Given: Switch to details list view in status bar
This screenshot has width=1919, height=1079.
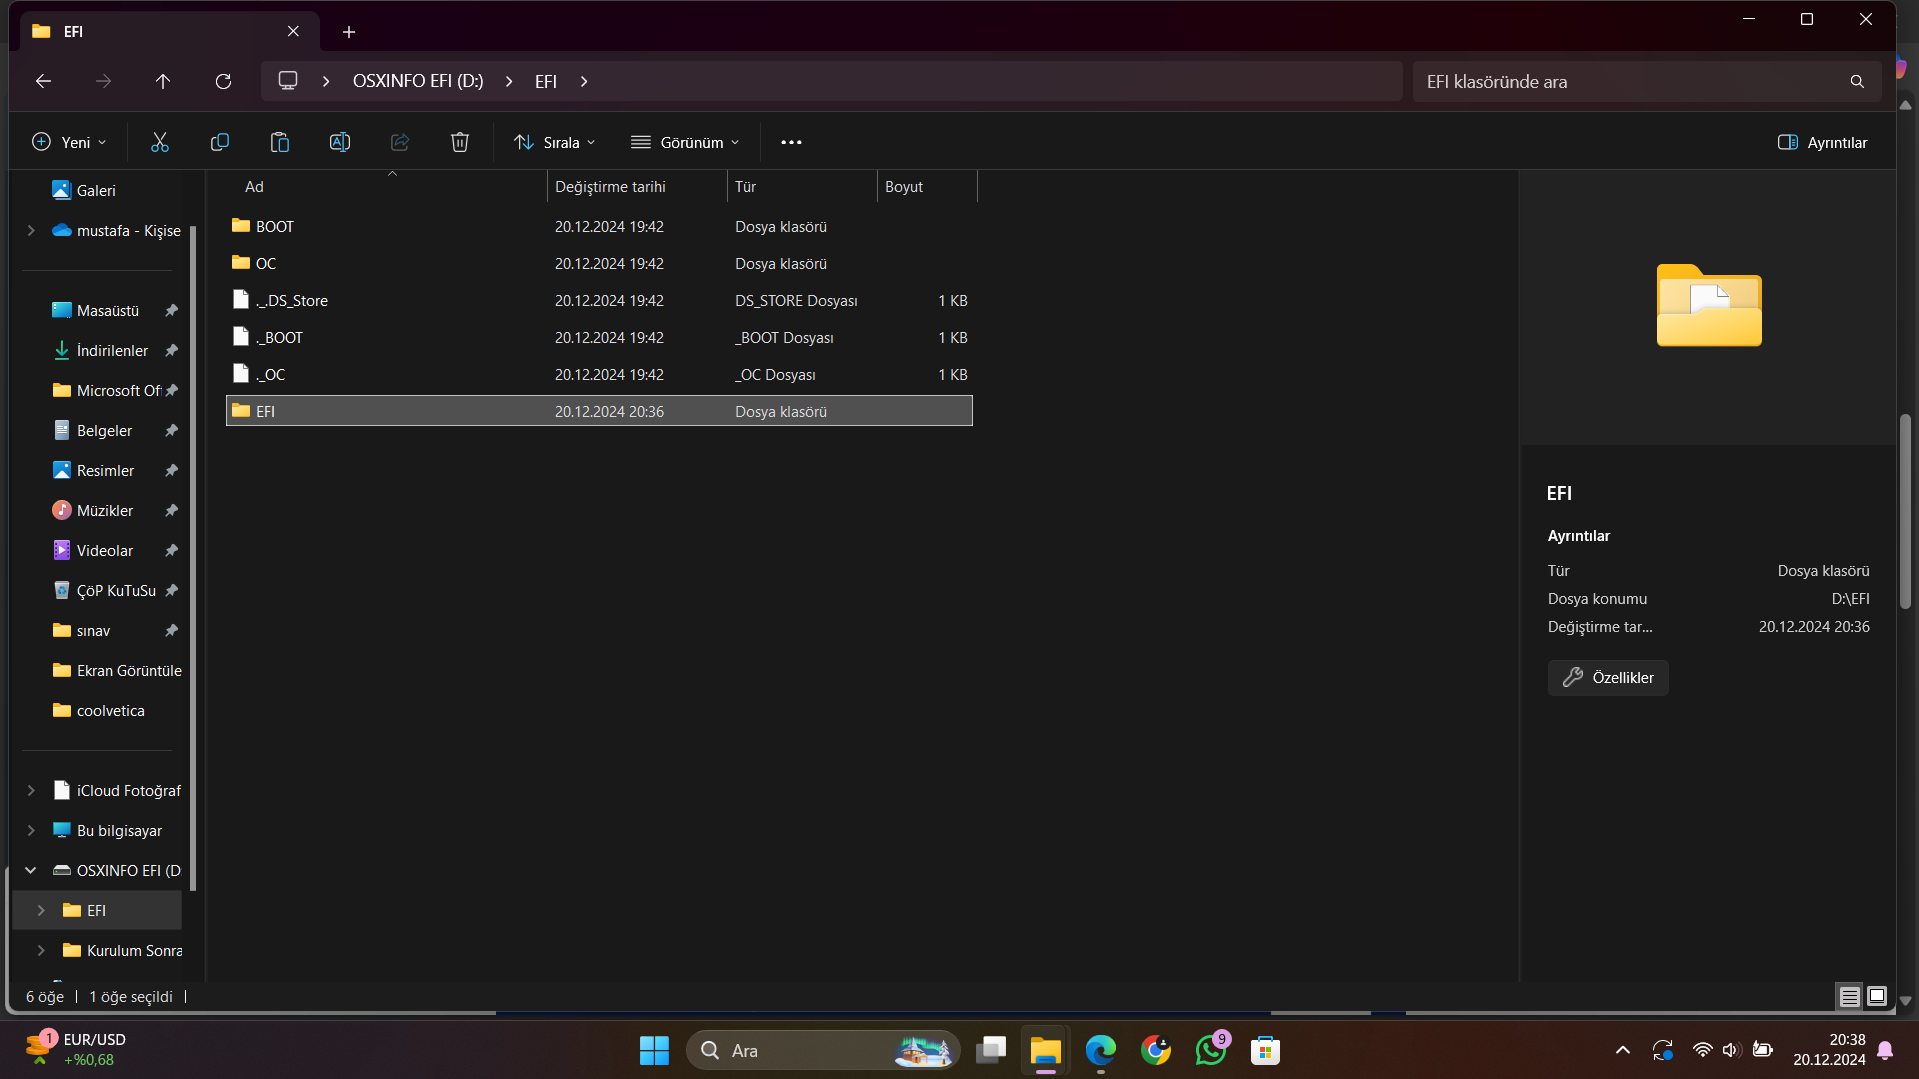Looking at the screenshot, I should pos(1849,996).
